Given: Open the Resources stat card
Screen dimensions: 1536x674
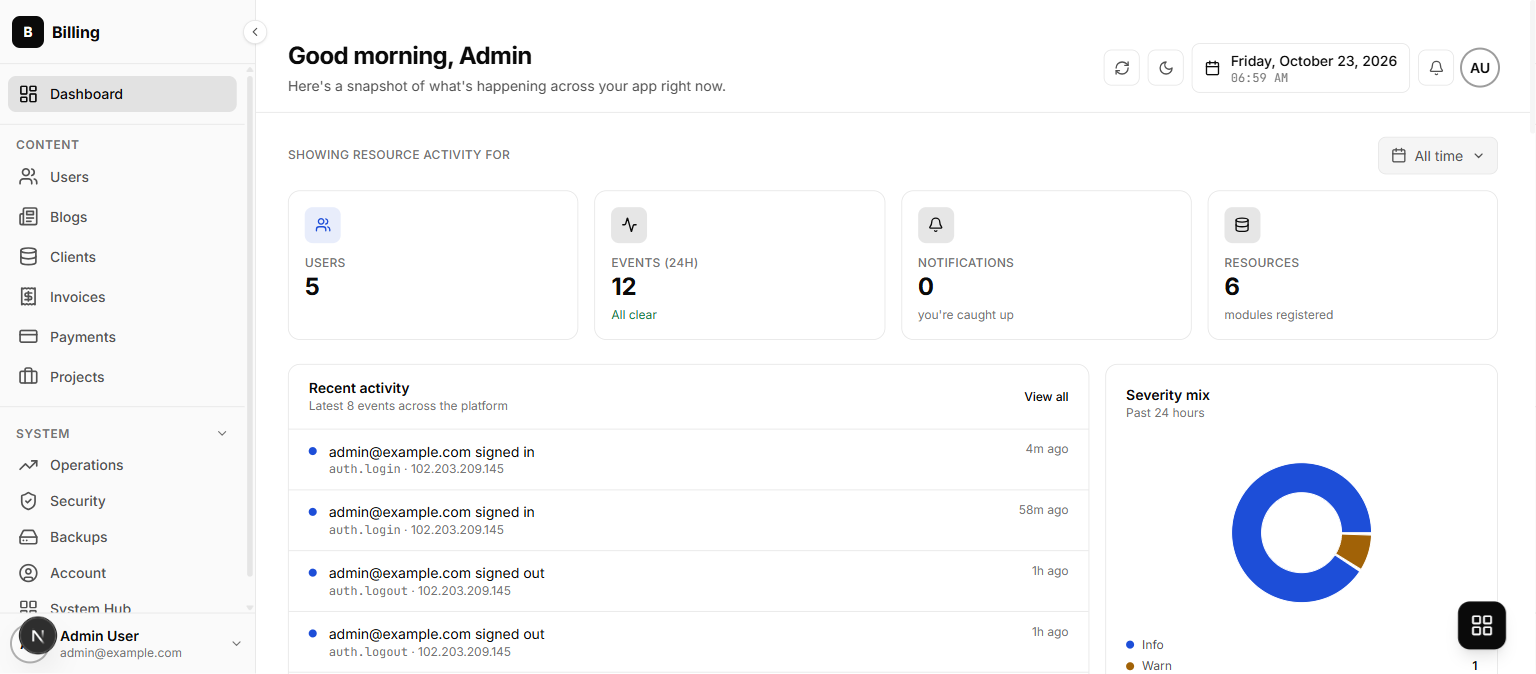Looking at the screenshot, I should pos(1353,265).
